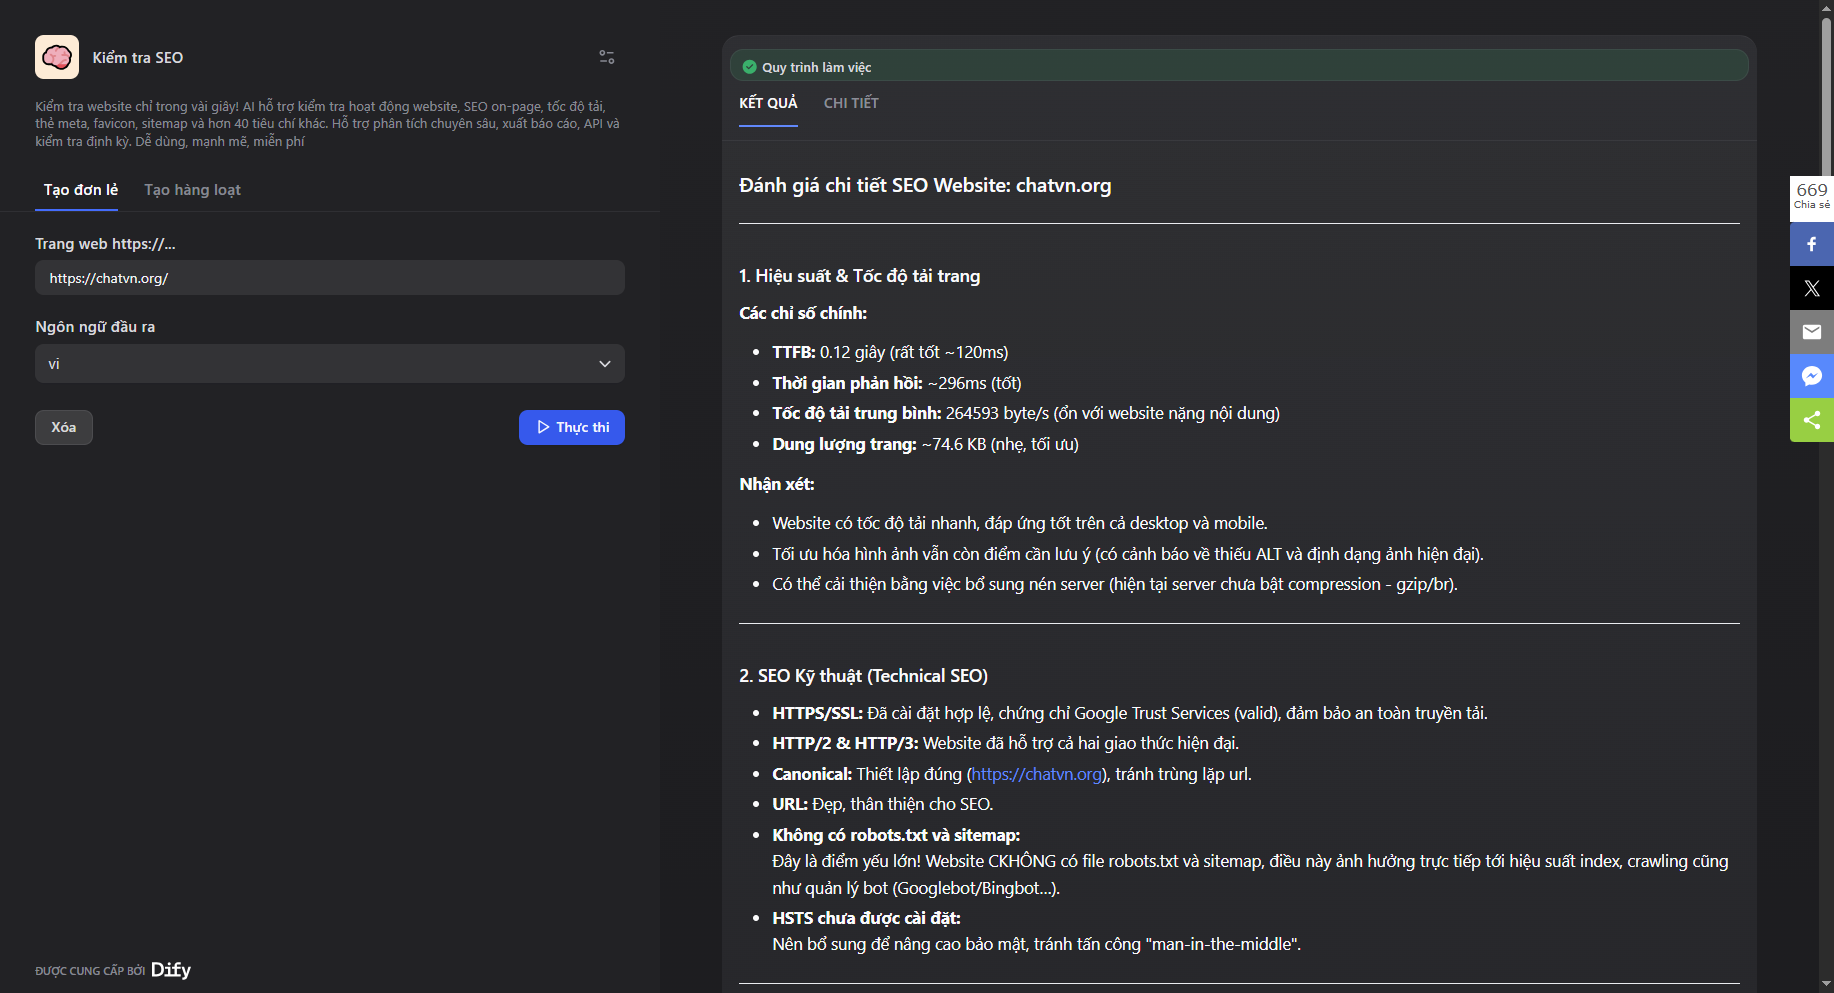Screen dimensions: 1834x993
Task: Open the Tạo đơn lẻ tab
Action: pos(77,190)
